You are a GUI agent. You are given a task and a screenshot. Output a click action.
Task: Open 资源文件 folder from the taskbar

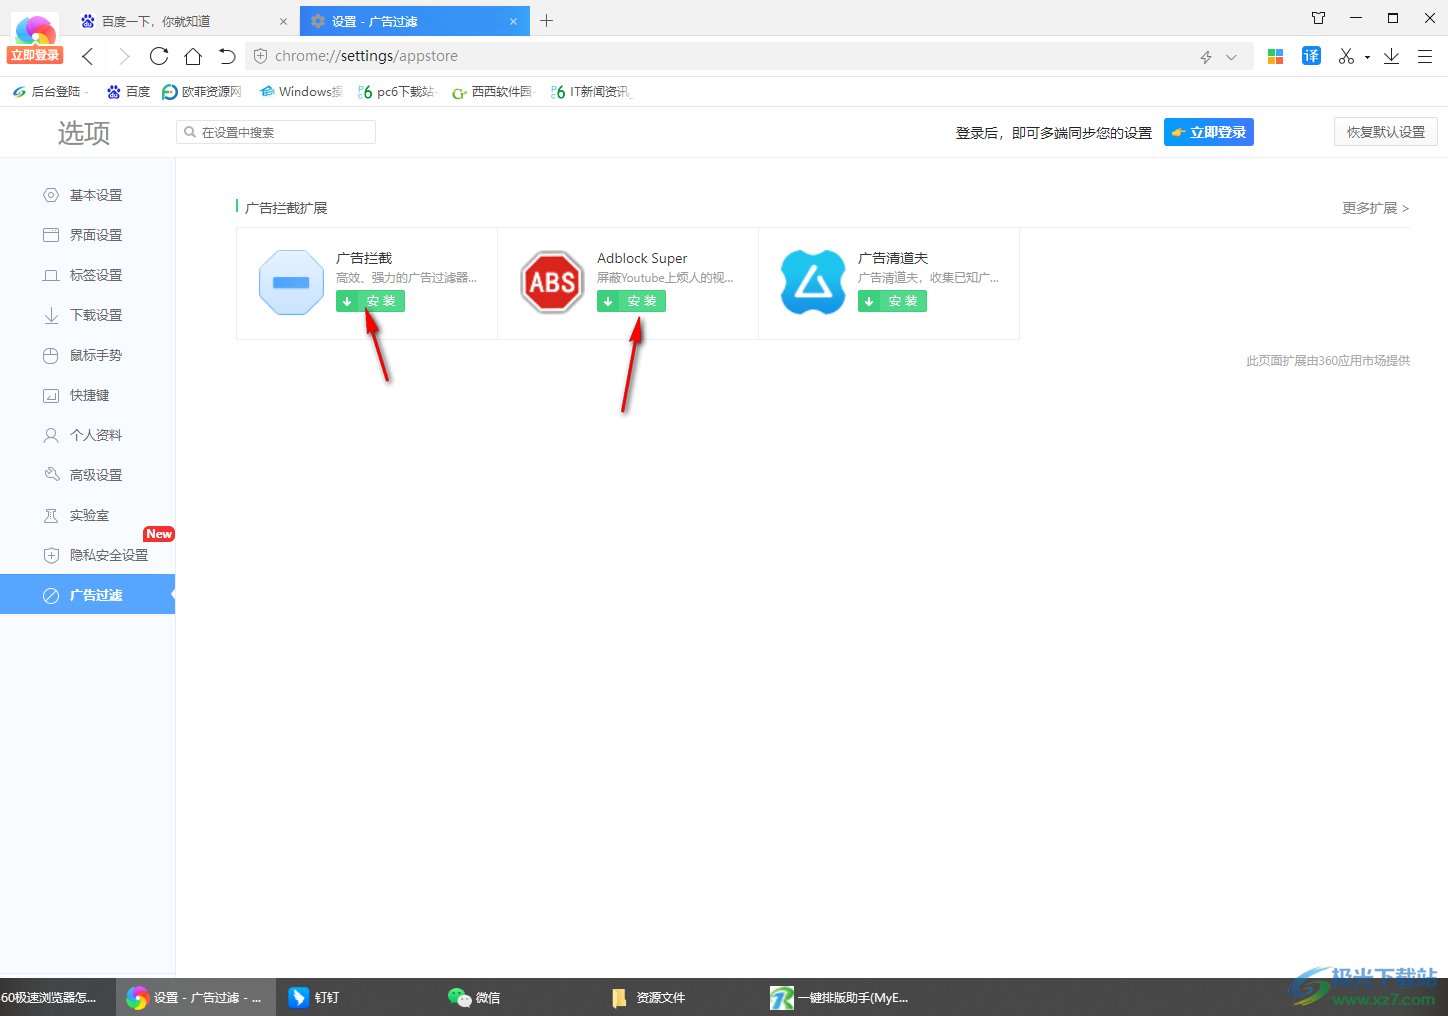648,997
